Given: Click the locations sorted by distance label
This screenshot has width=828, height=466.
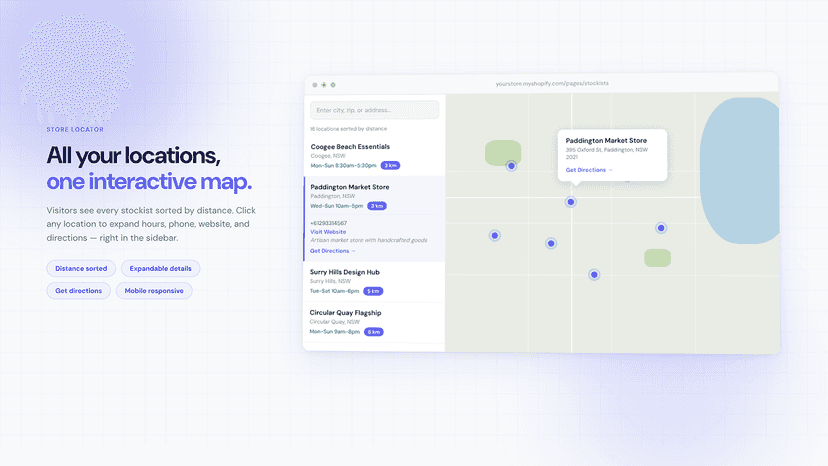Looking at the screenshot, I should pos(349,129).
